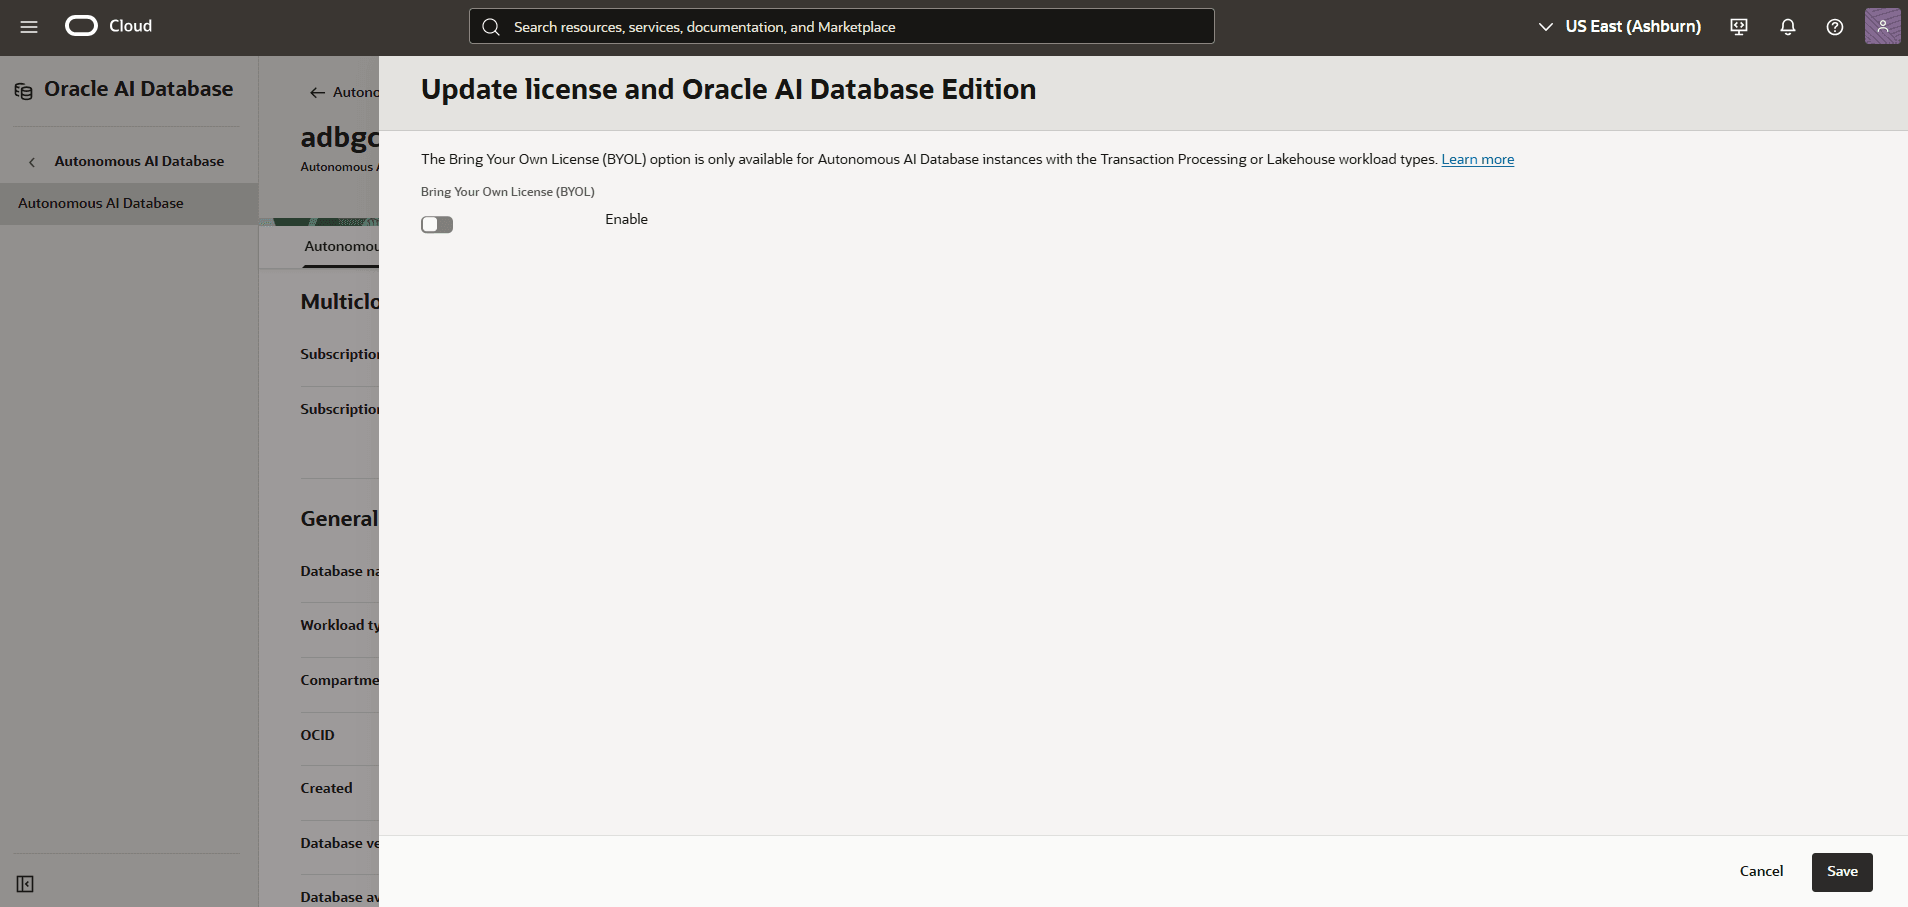Select Autonomous AI Database in the sidebar
The width and height of the screenshot is (1908, 907).
(101, 203)
